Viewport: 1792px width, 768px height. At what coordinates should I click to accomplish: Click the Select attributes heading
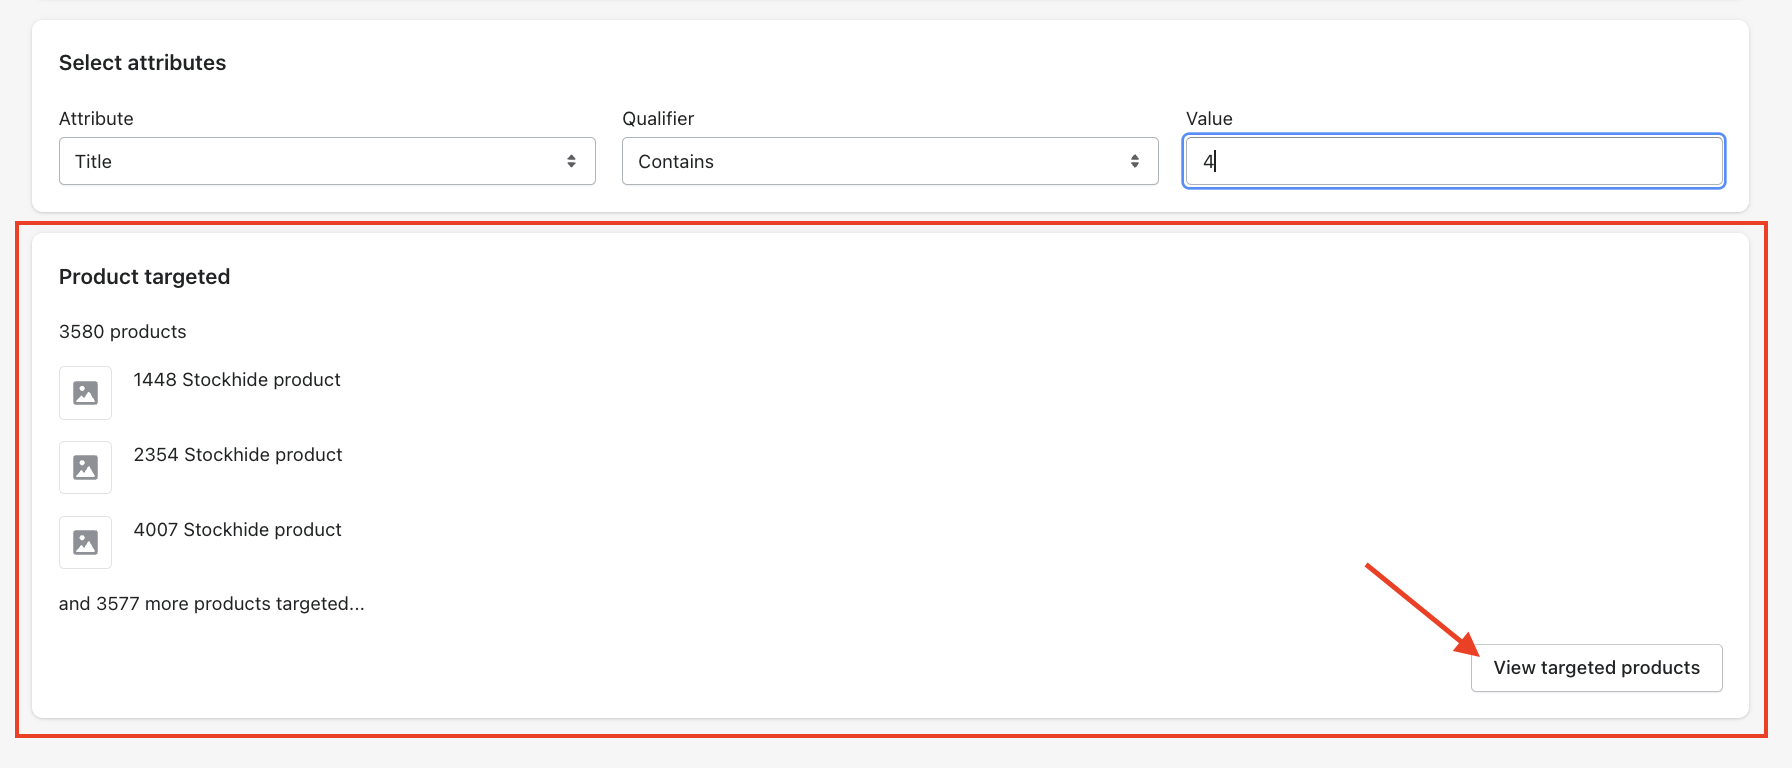[142, 63]
